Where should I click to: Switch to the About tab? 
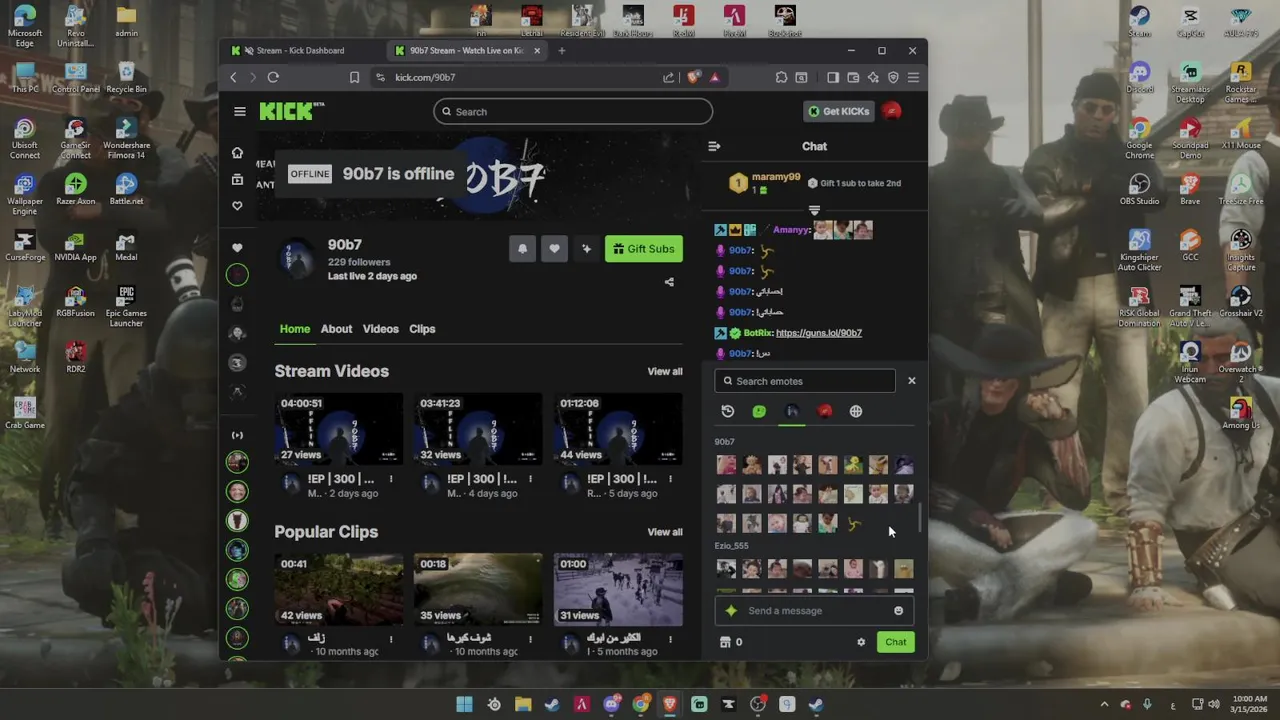coord(336,329)
